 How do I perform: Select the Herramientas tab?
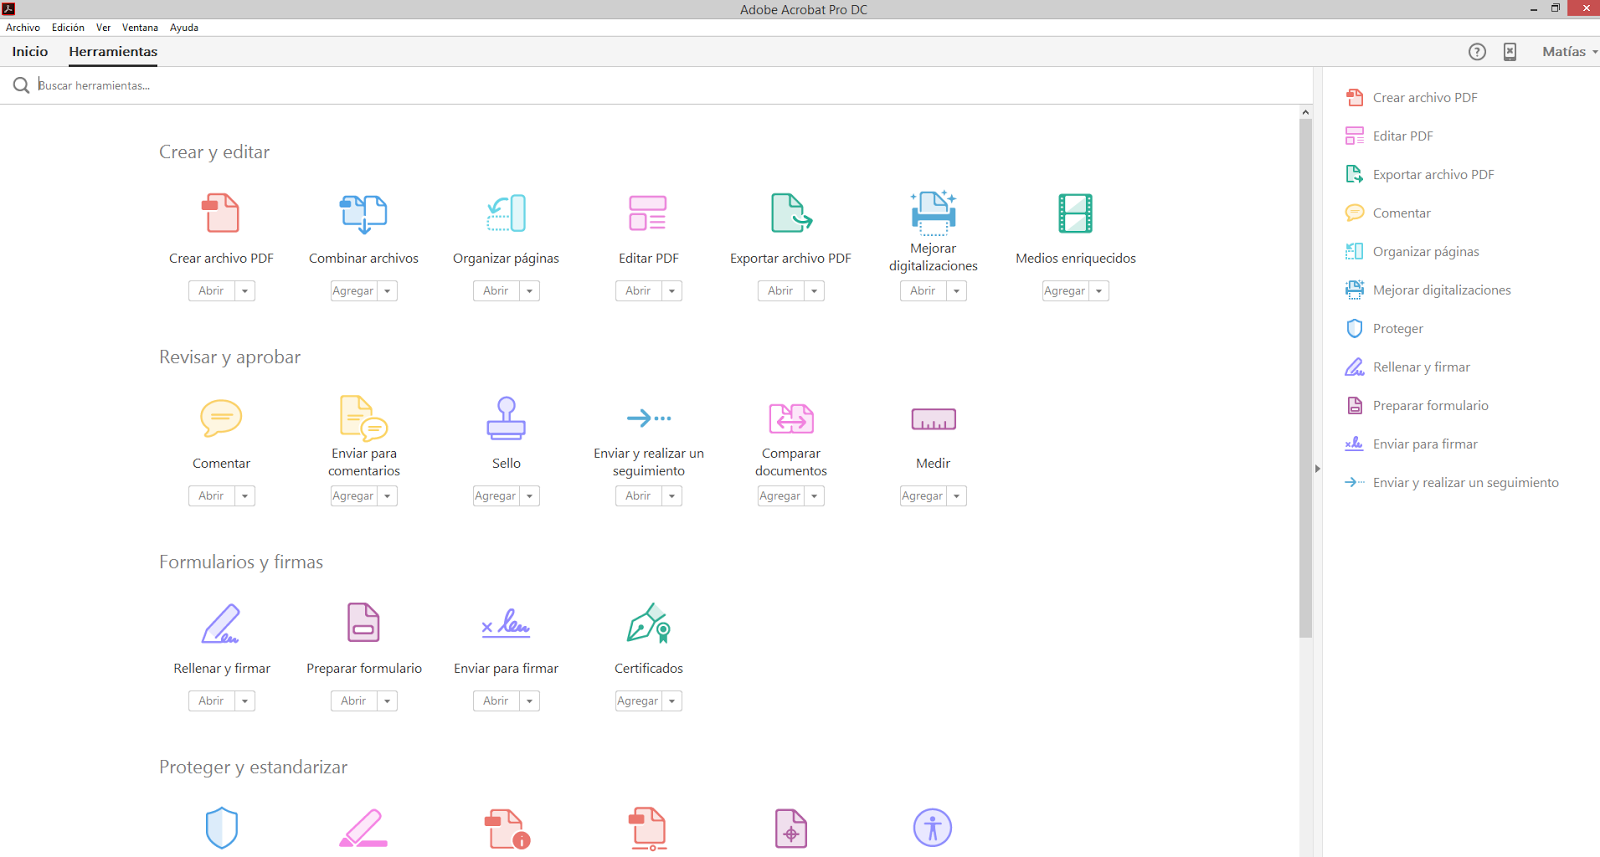(x=113, y=52)
